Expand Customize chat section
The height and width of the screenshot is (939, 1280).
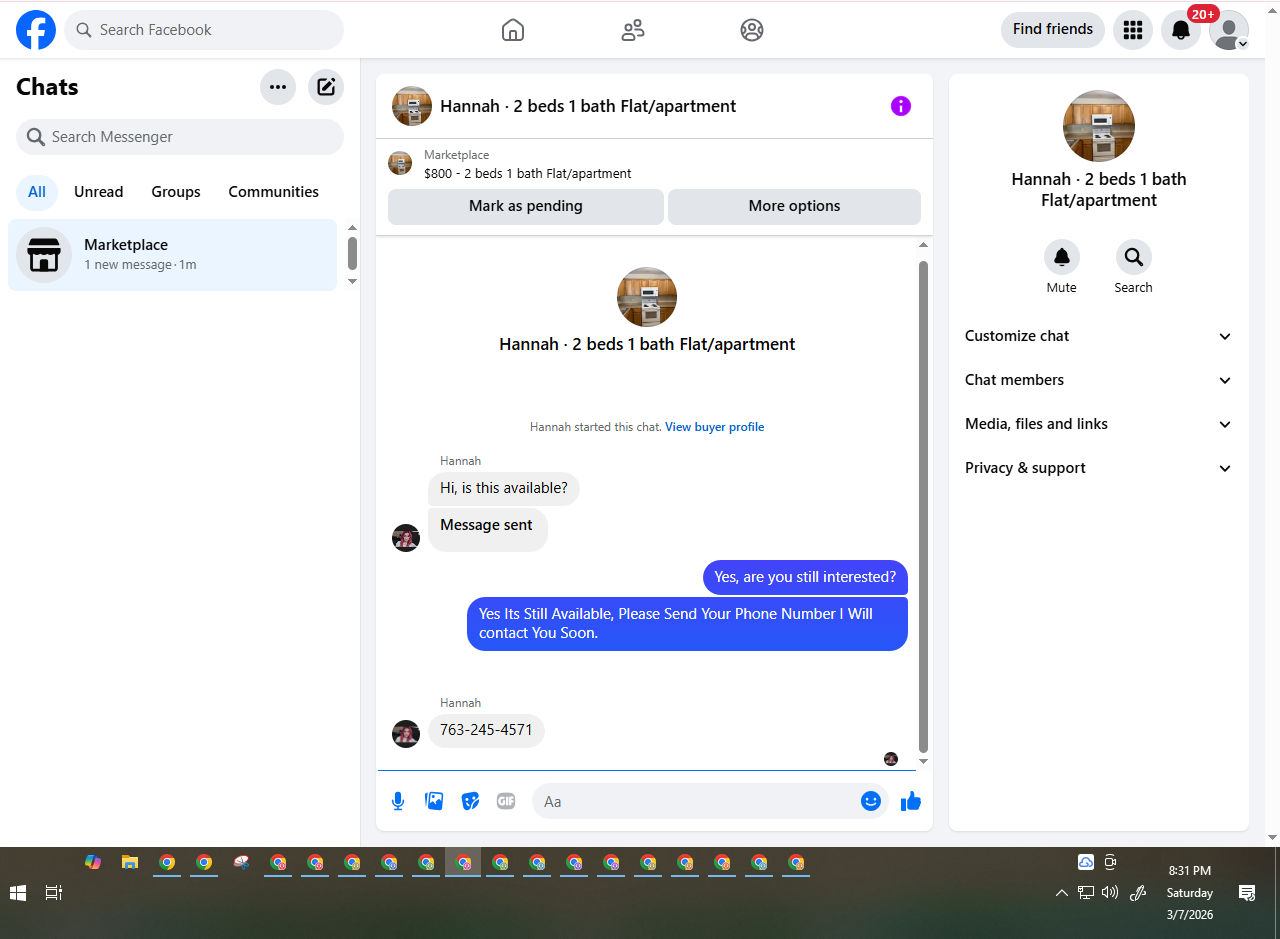click(x=1099, y=336)
